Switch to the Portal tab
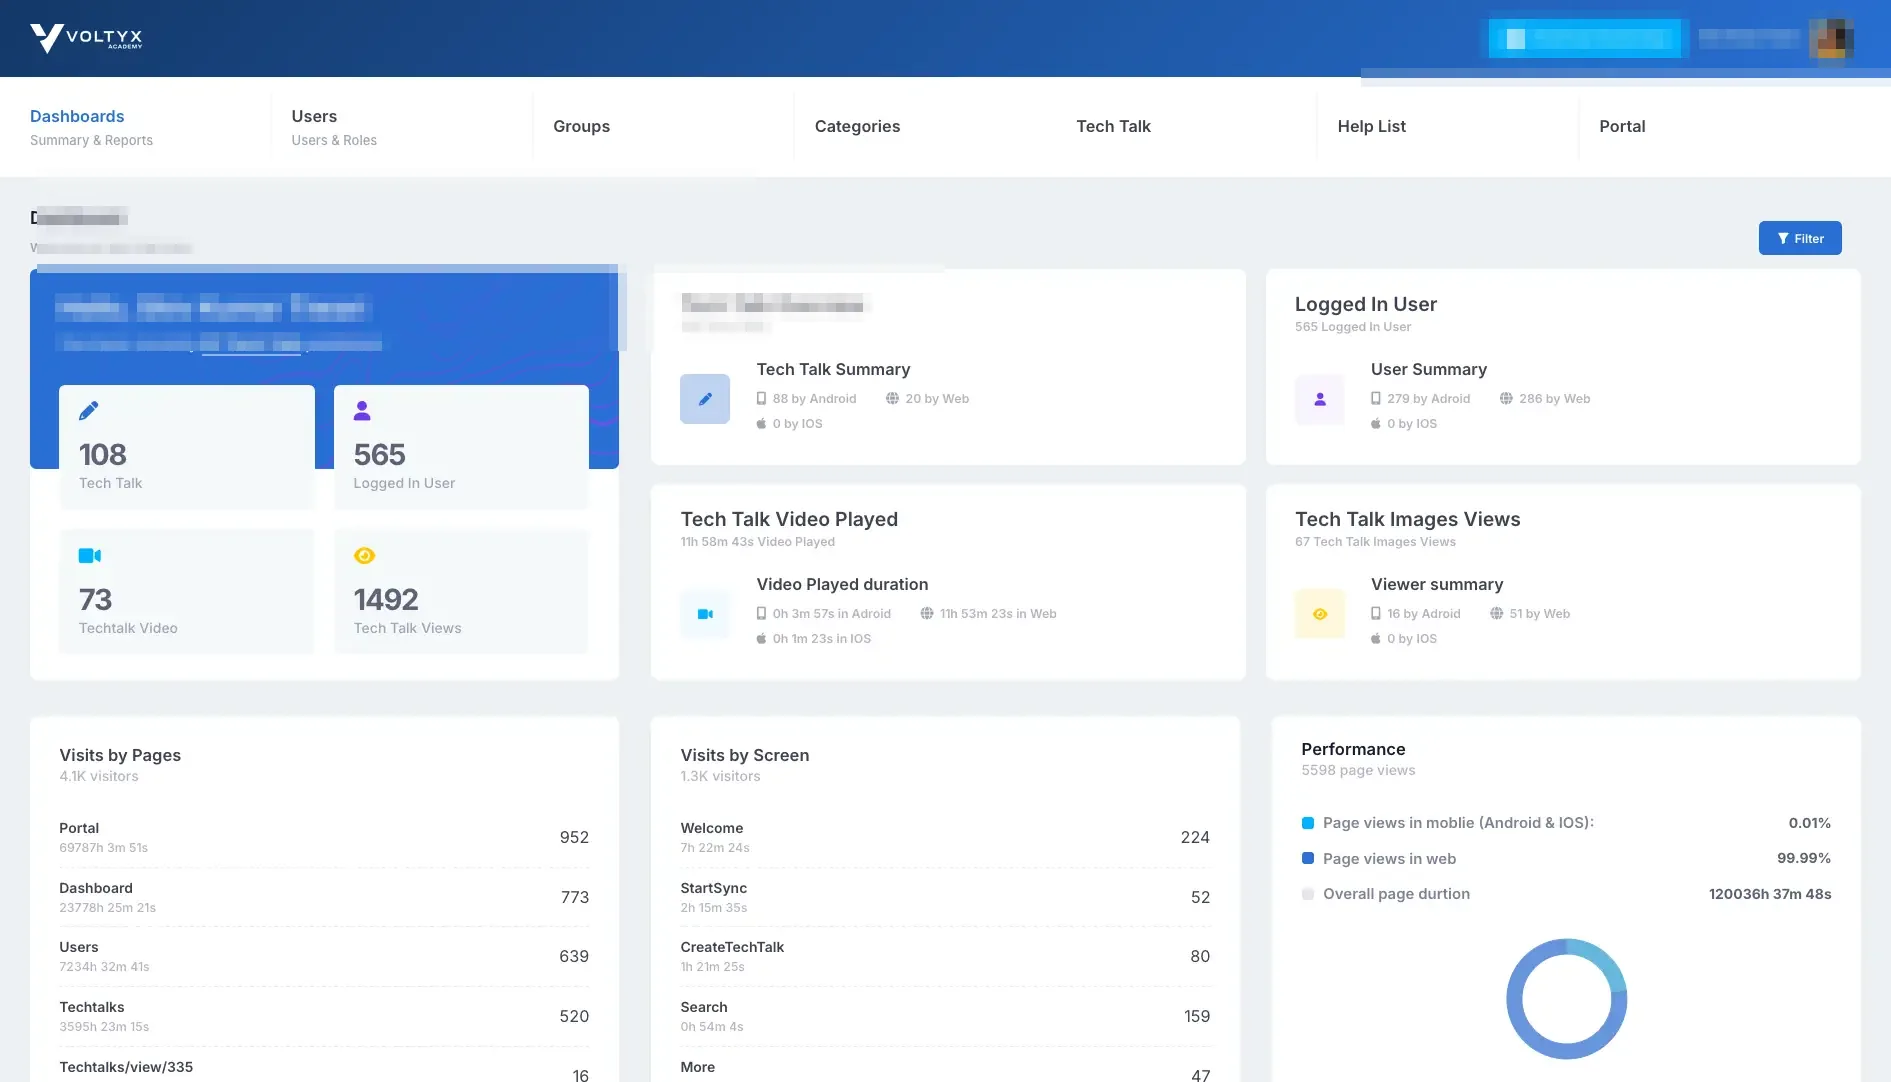 (x=1622, y=126)
